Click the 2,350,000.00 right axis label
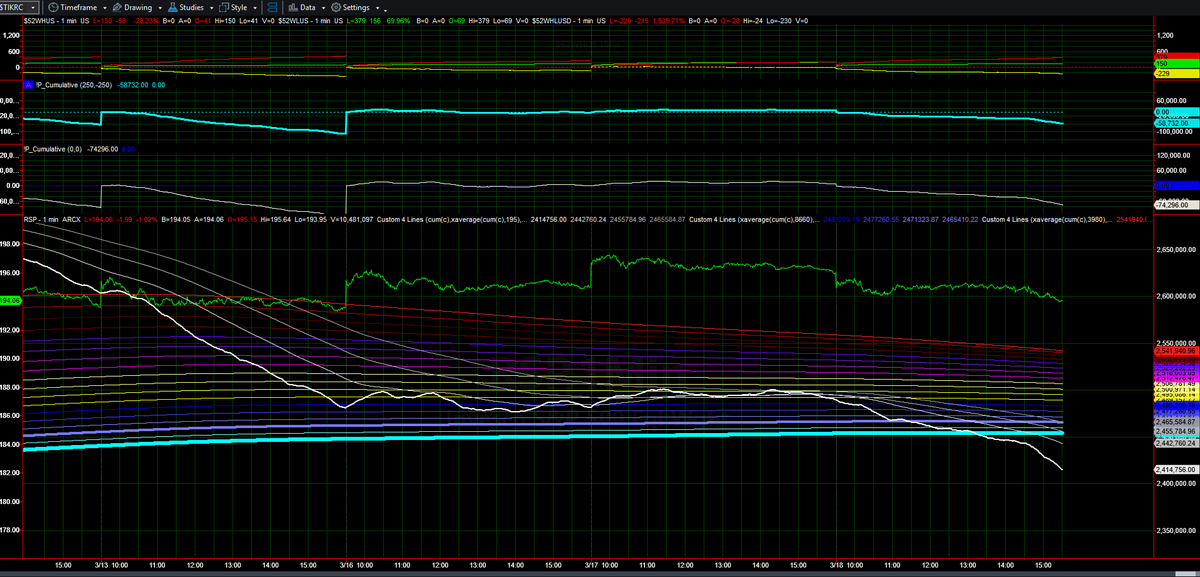The width and height of the screenshot is (1200, 577). point(1177,531)
